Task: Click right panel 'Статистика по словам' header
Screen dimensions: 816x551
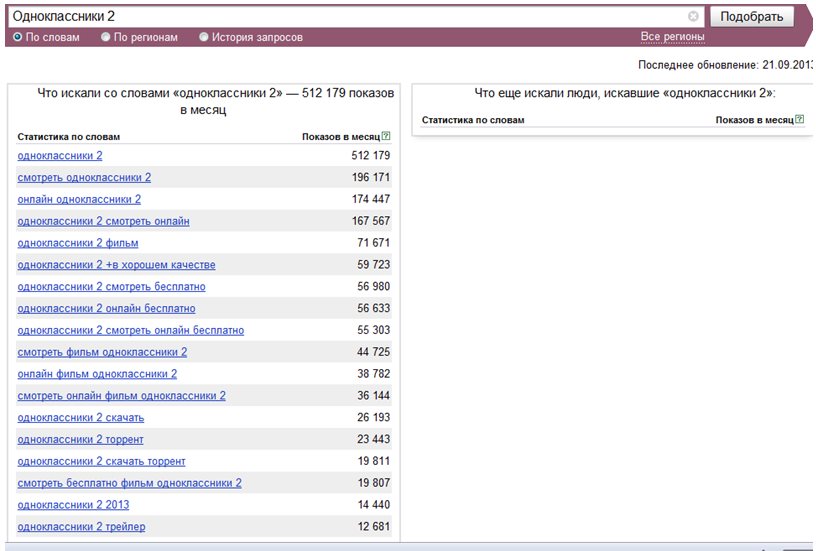Action: click(x=473, y=120)
